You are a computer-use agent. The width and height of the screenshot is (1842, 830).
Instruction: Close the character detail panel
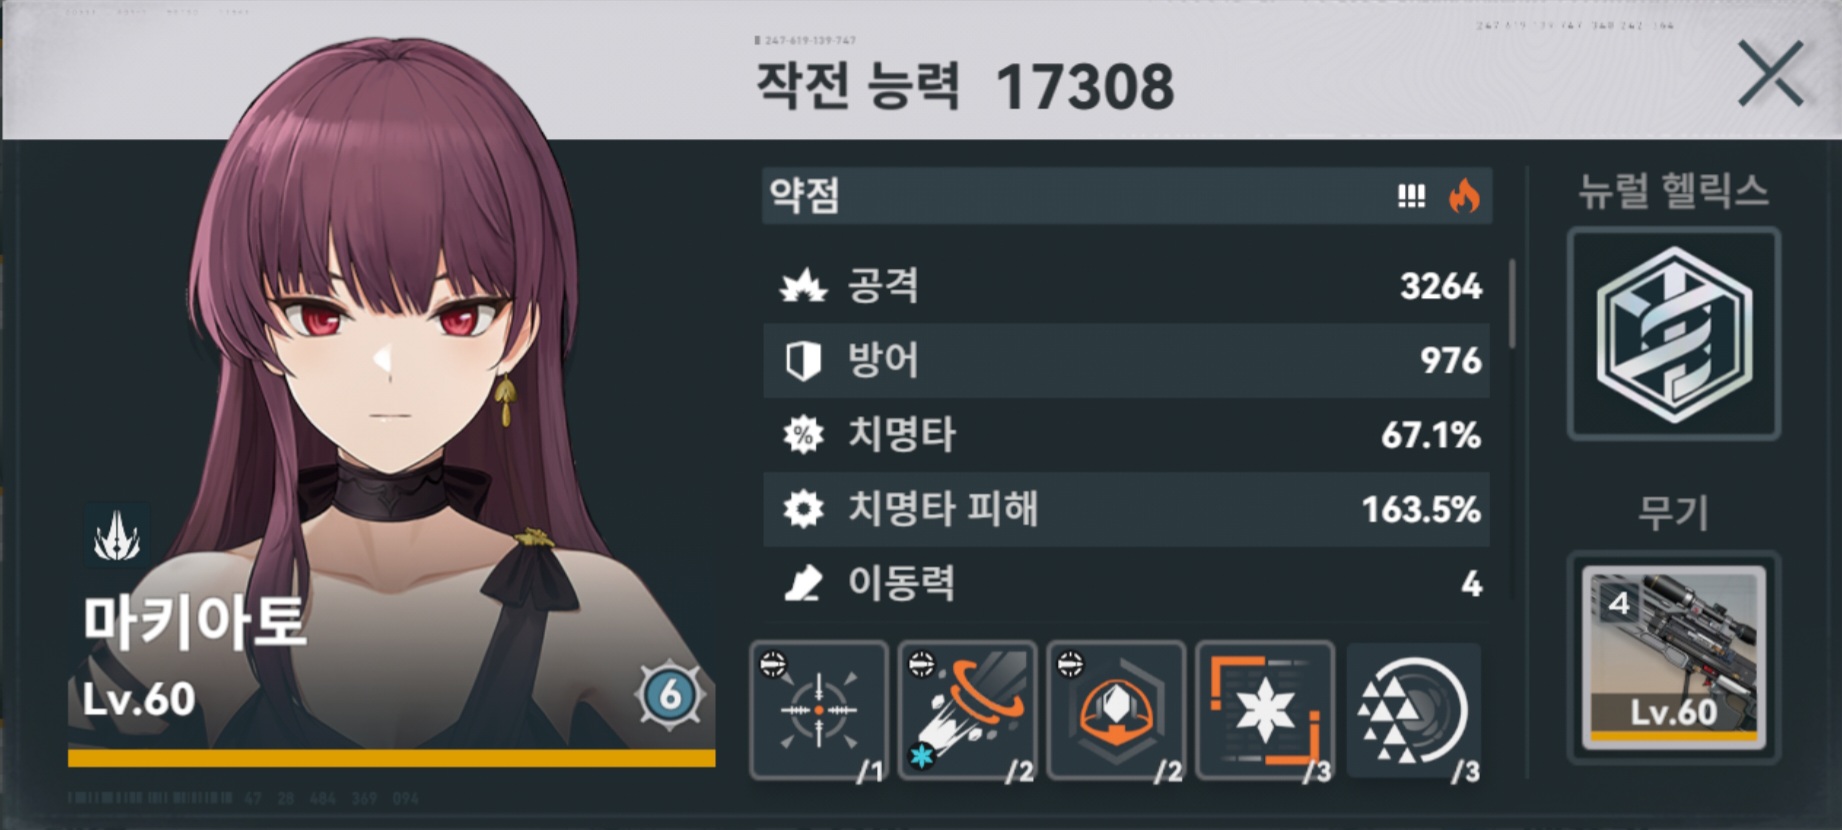tap(1770, 74)
